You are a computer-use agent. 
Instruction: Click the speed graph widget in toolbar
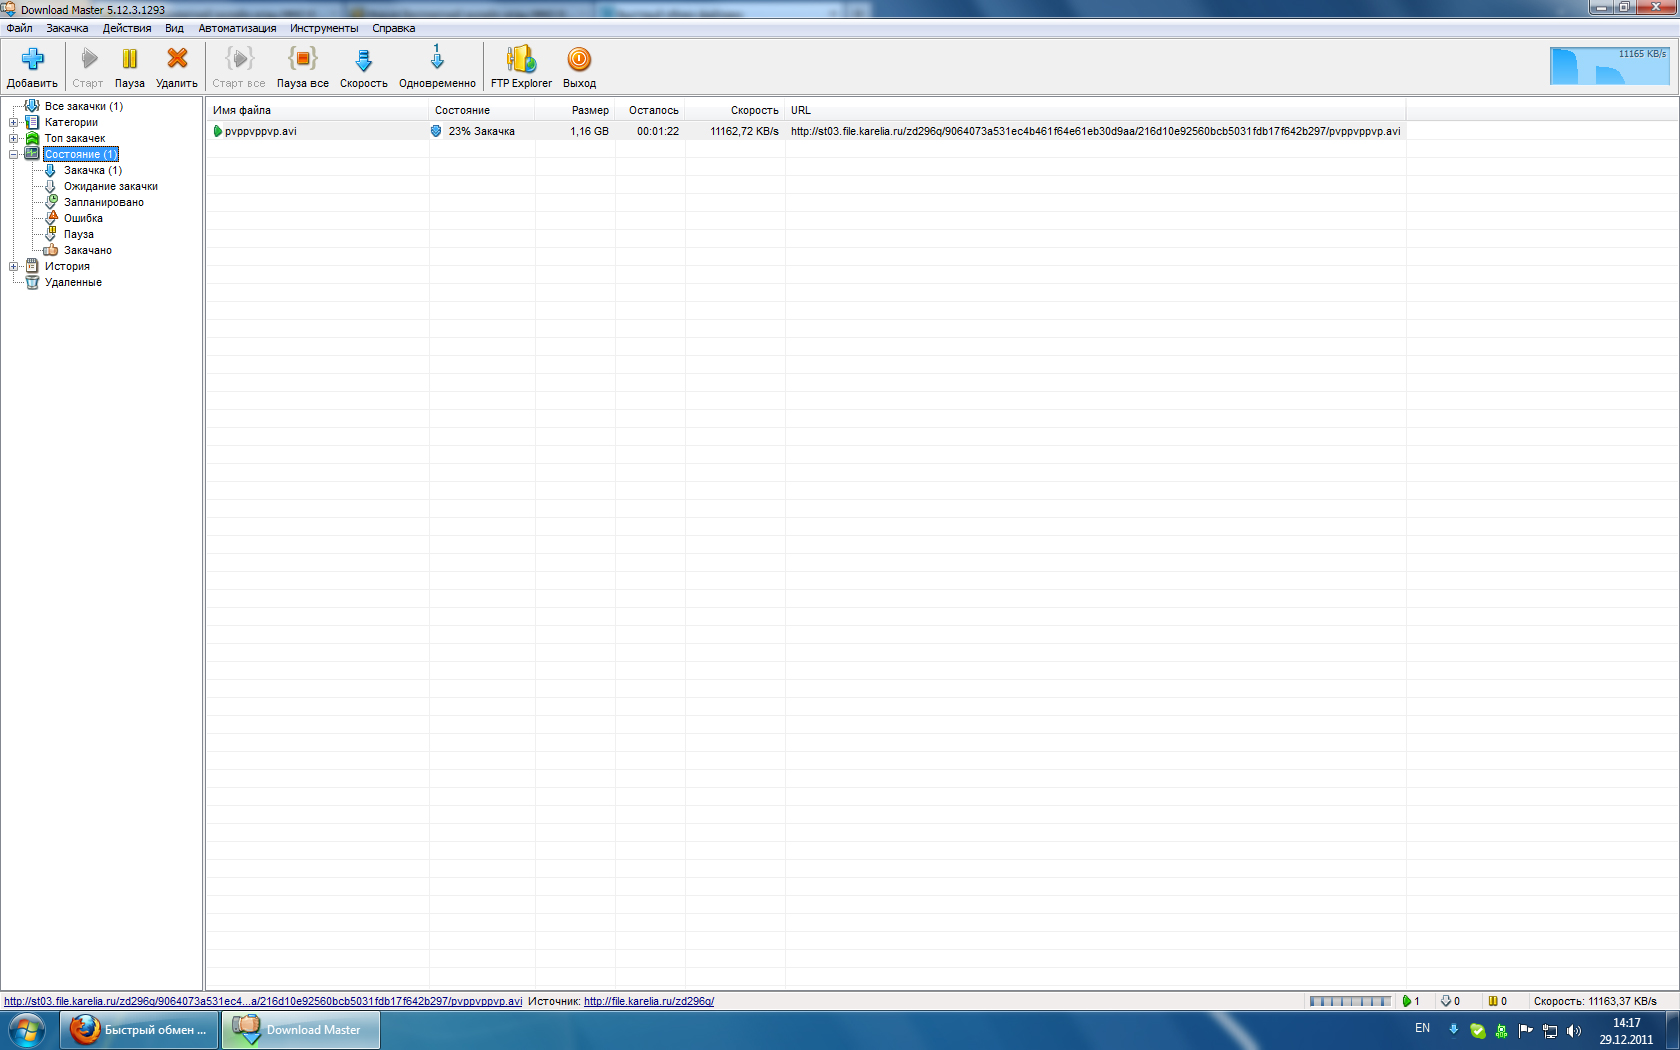coord(1609,66)
